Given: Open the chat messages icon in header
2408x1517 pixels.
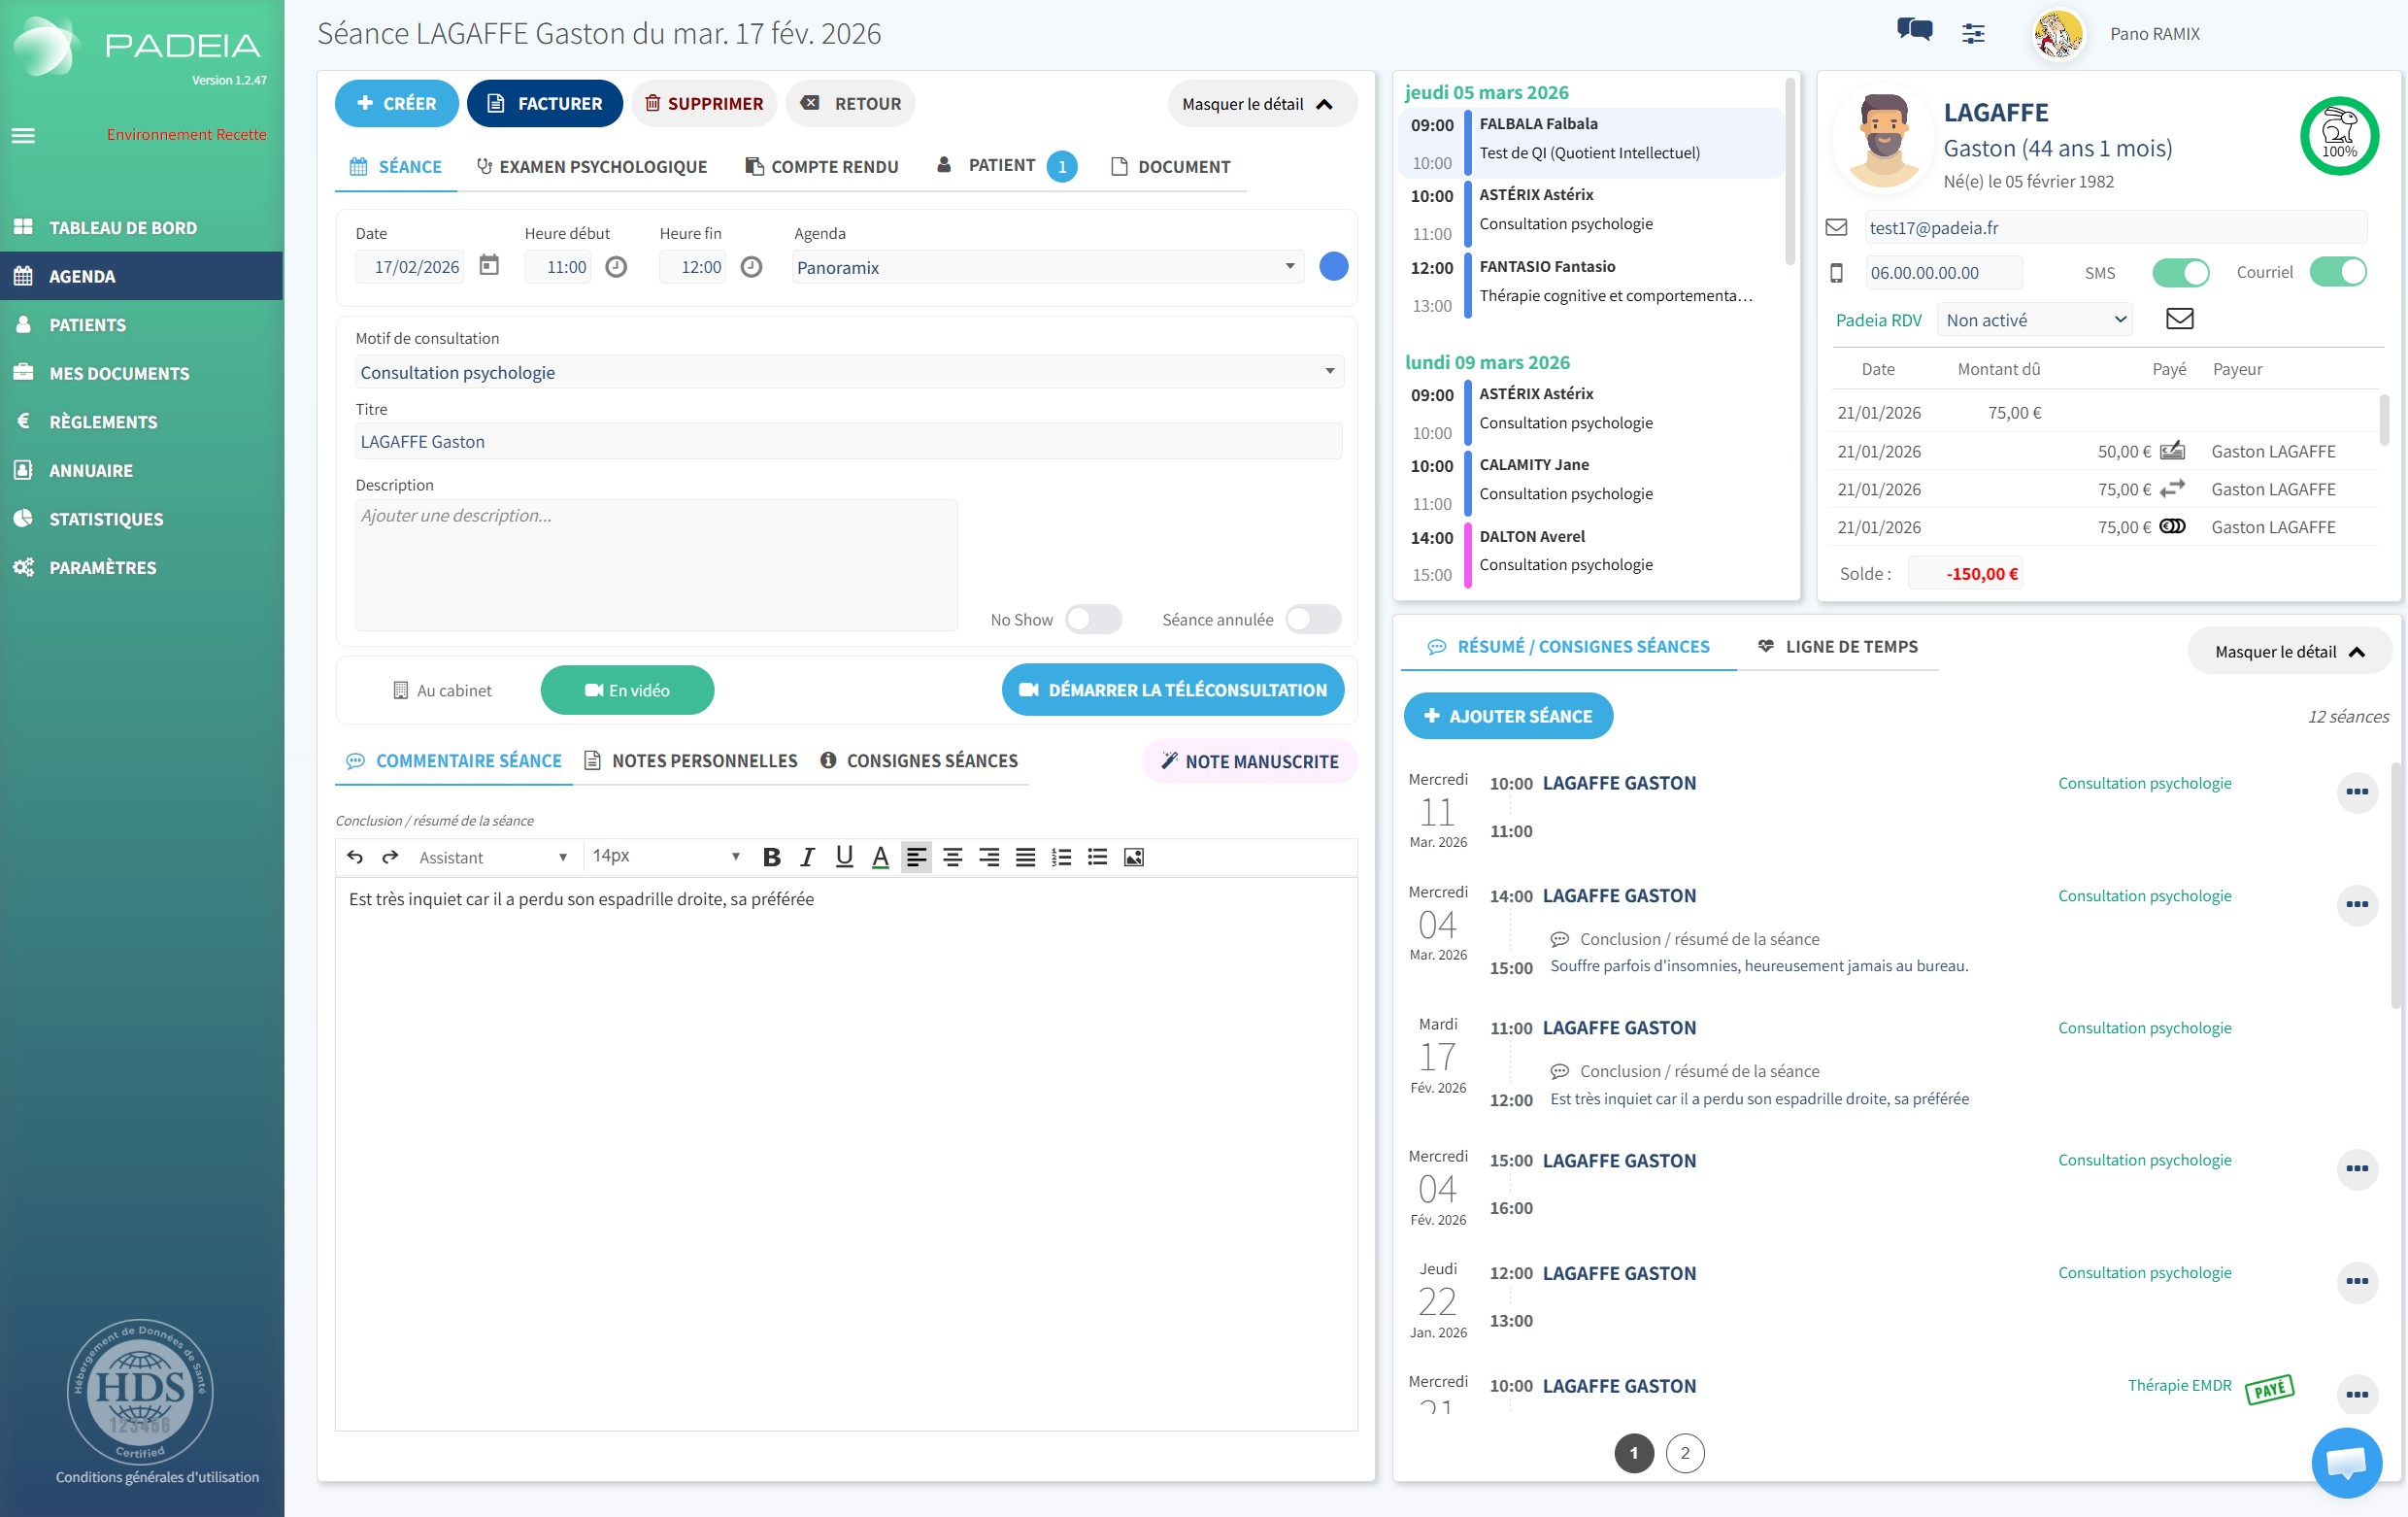Looking at the screenshot, I should pos(1914,30).
